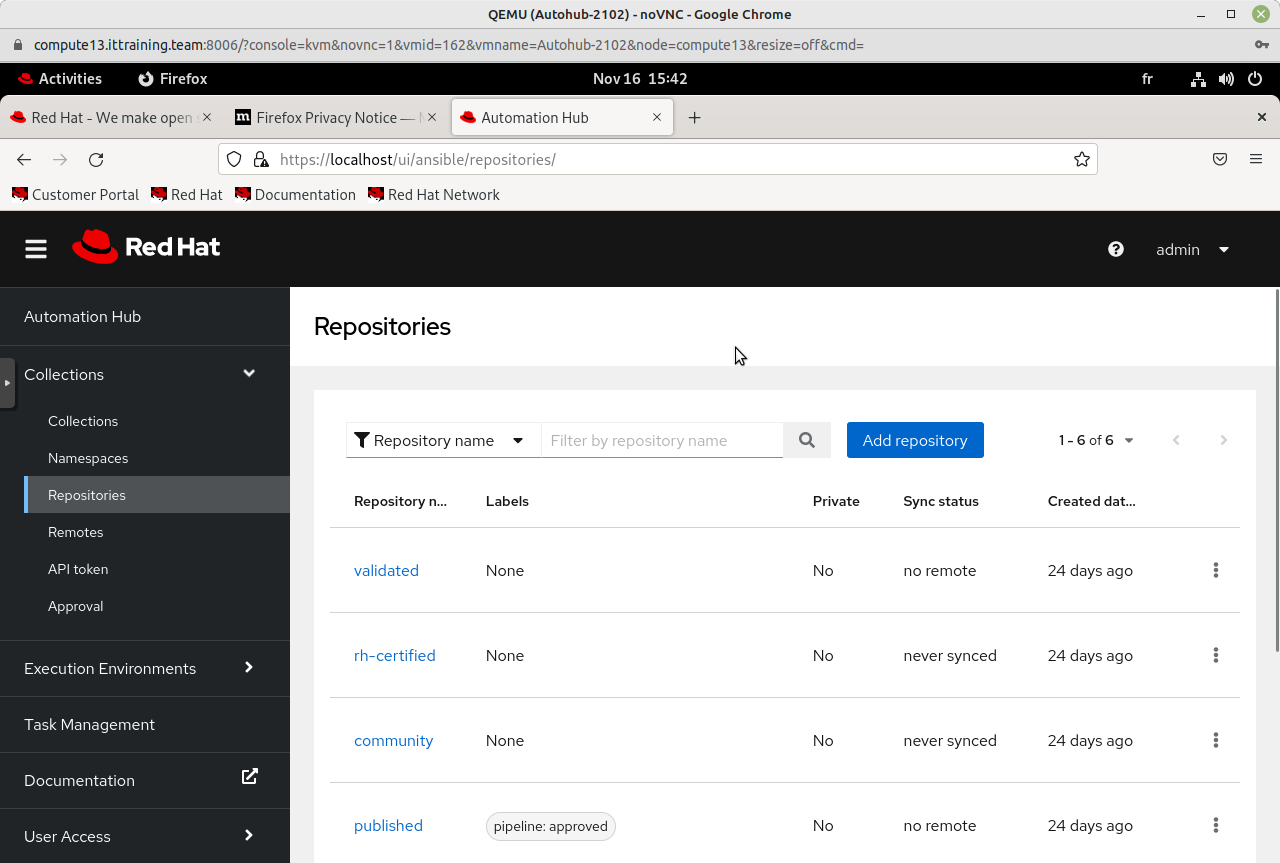Open the published repository link
Image resolution: width=1280 pixels, height=863 pixels.
tap(388, 825)
